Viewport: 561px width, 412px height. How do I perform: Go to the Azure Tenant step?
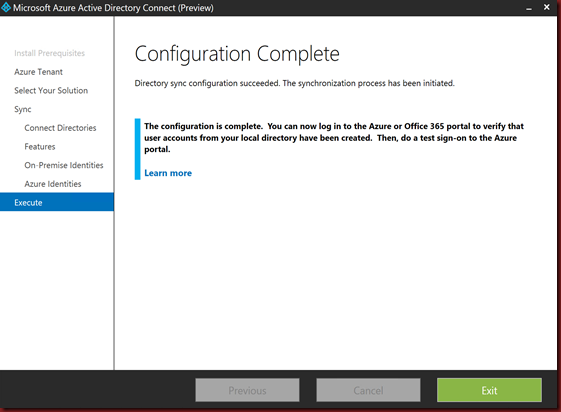pyautogui.click(x=38, y=72)
